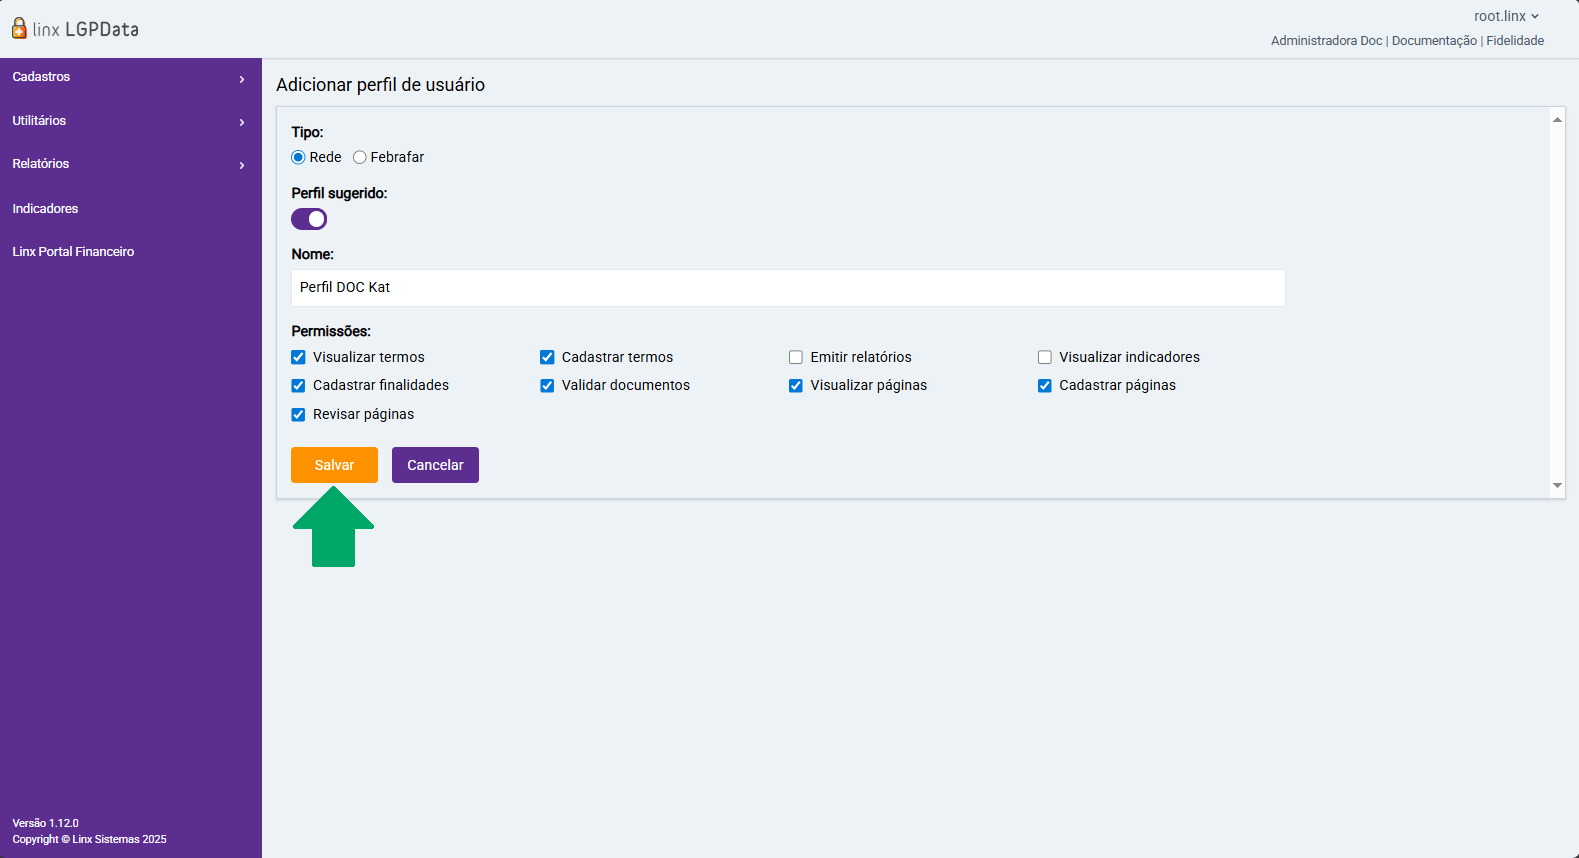Open the Fidelidade link
The width and height of the screenshot is (1579, 858).
point(1515,41)
